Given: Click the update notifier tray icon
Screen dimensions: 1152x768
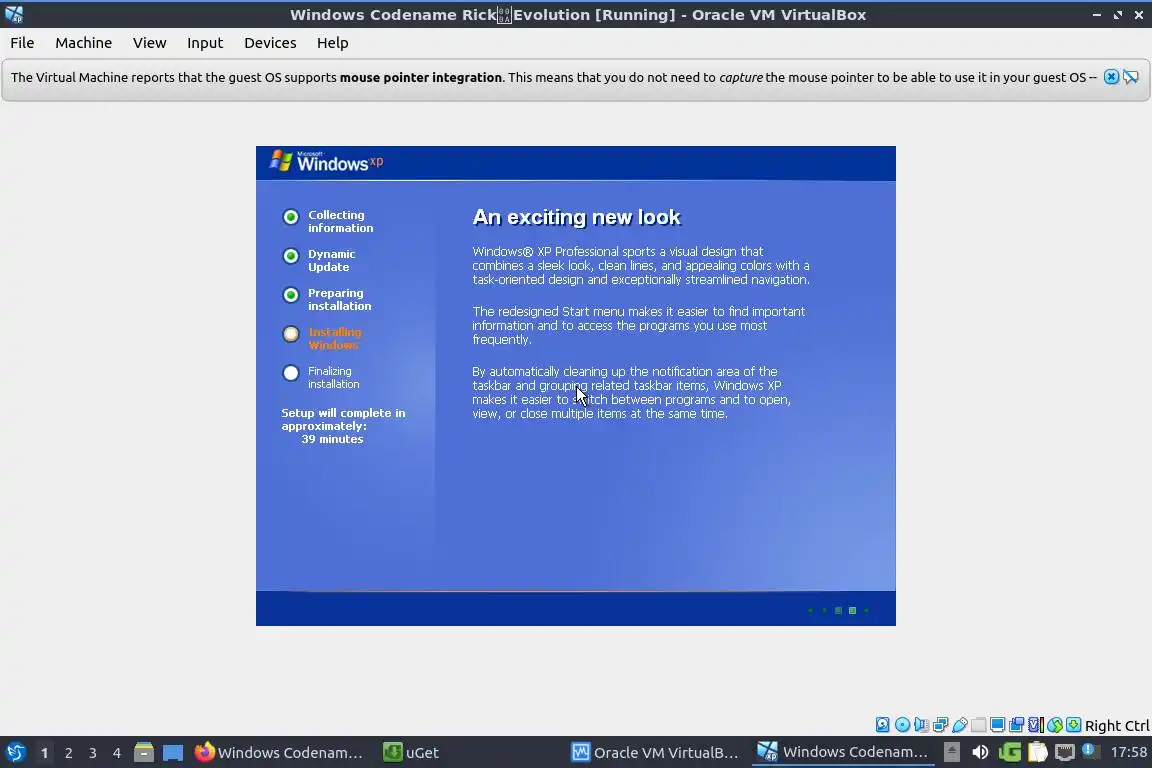Looking at the screenshot, I should pyautogui.click(x=1090, y=751).
